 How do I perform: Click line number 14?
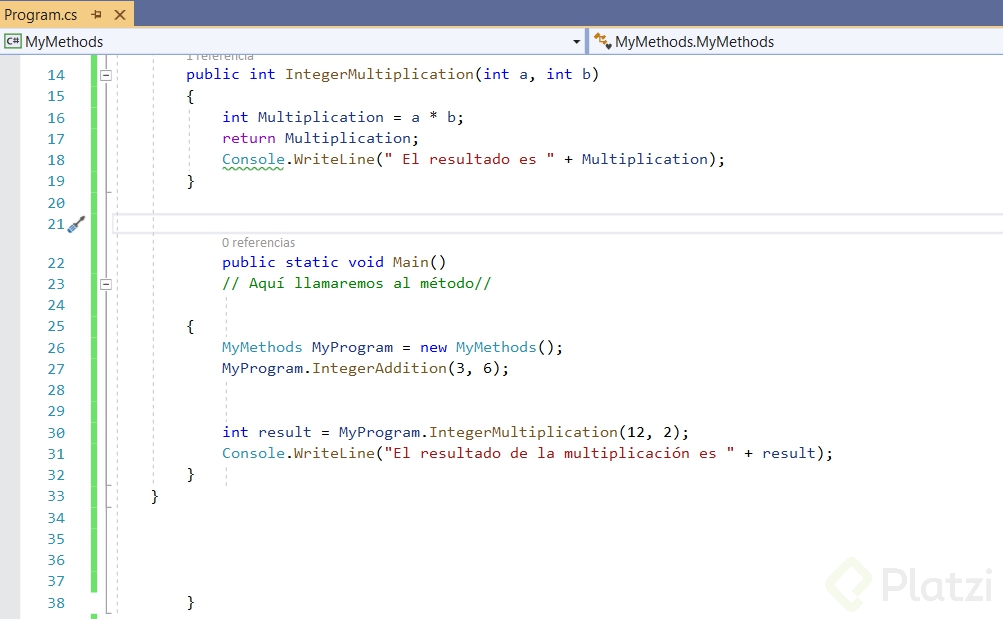tap(56, 75)
